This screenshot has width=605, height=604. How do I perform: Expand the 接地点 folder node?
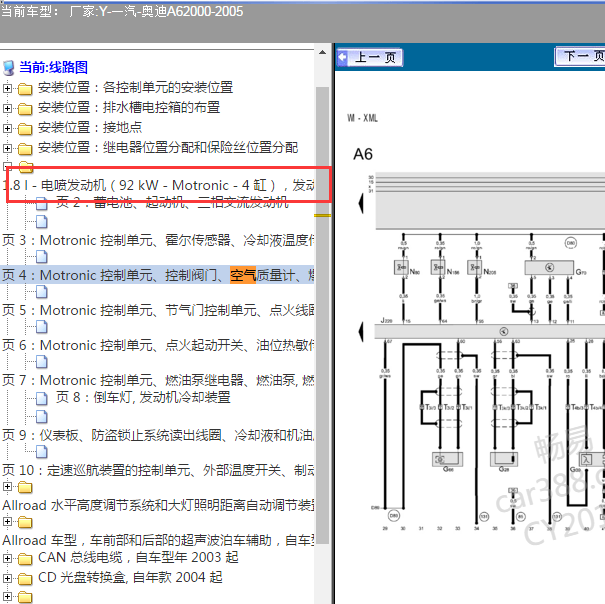(7, 129)
